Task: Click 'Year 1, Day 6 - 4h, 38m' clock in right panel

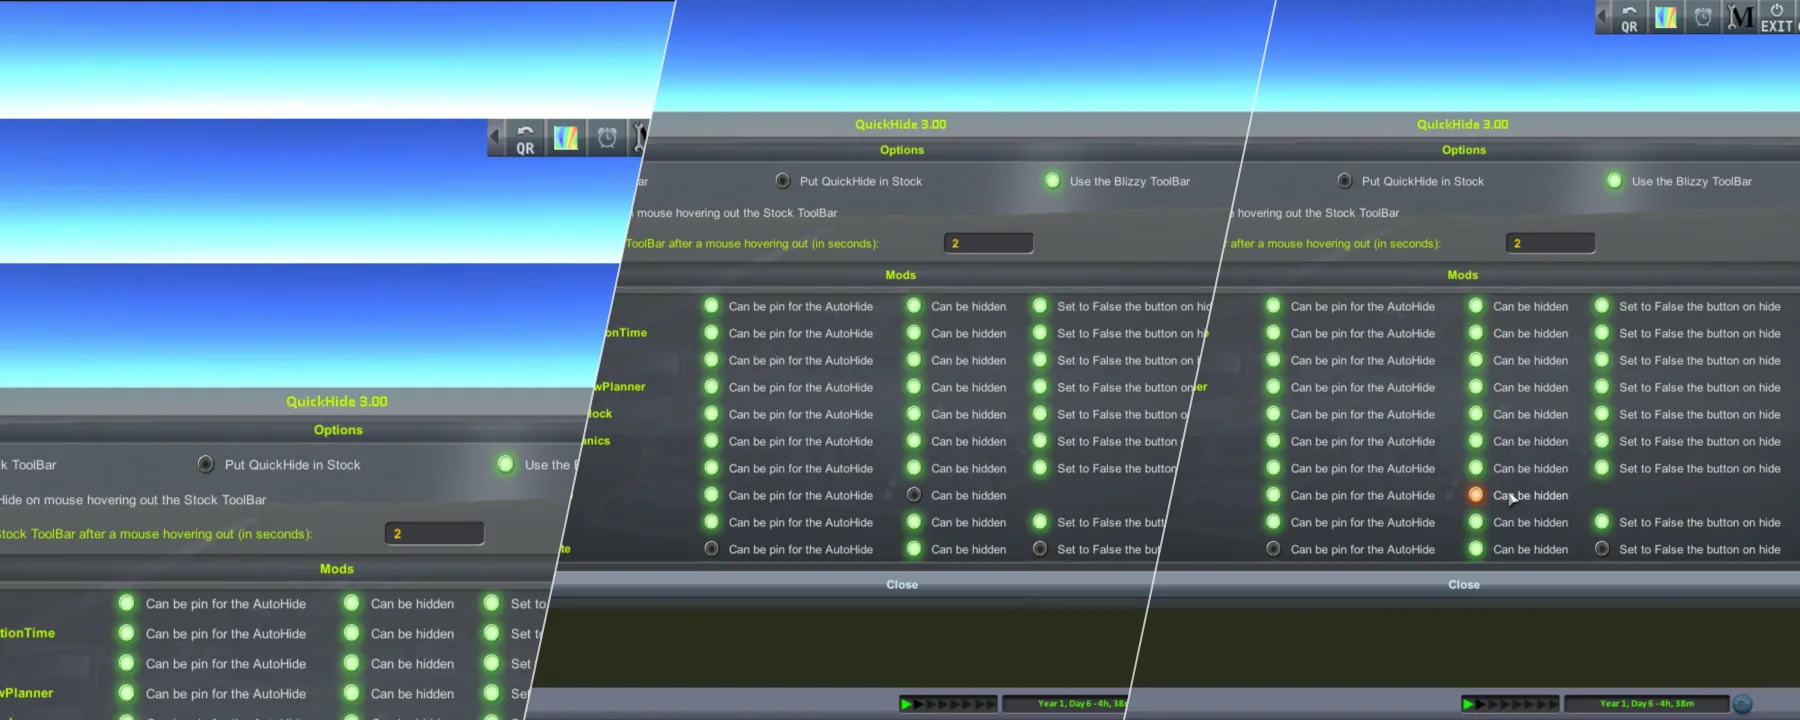Action: click(1647, 704)
